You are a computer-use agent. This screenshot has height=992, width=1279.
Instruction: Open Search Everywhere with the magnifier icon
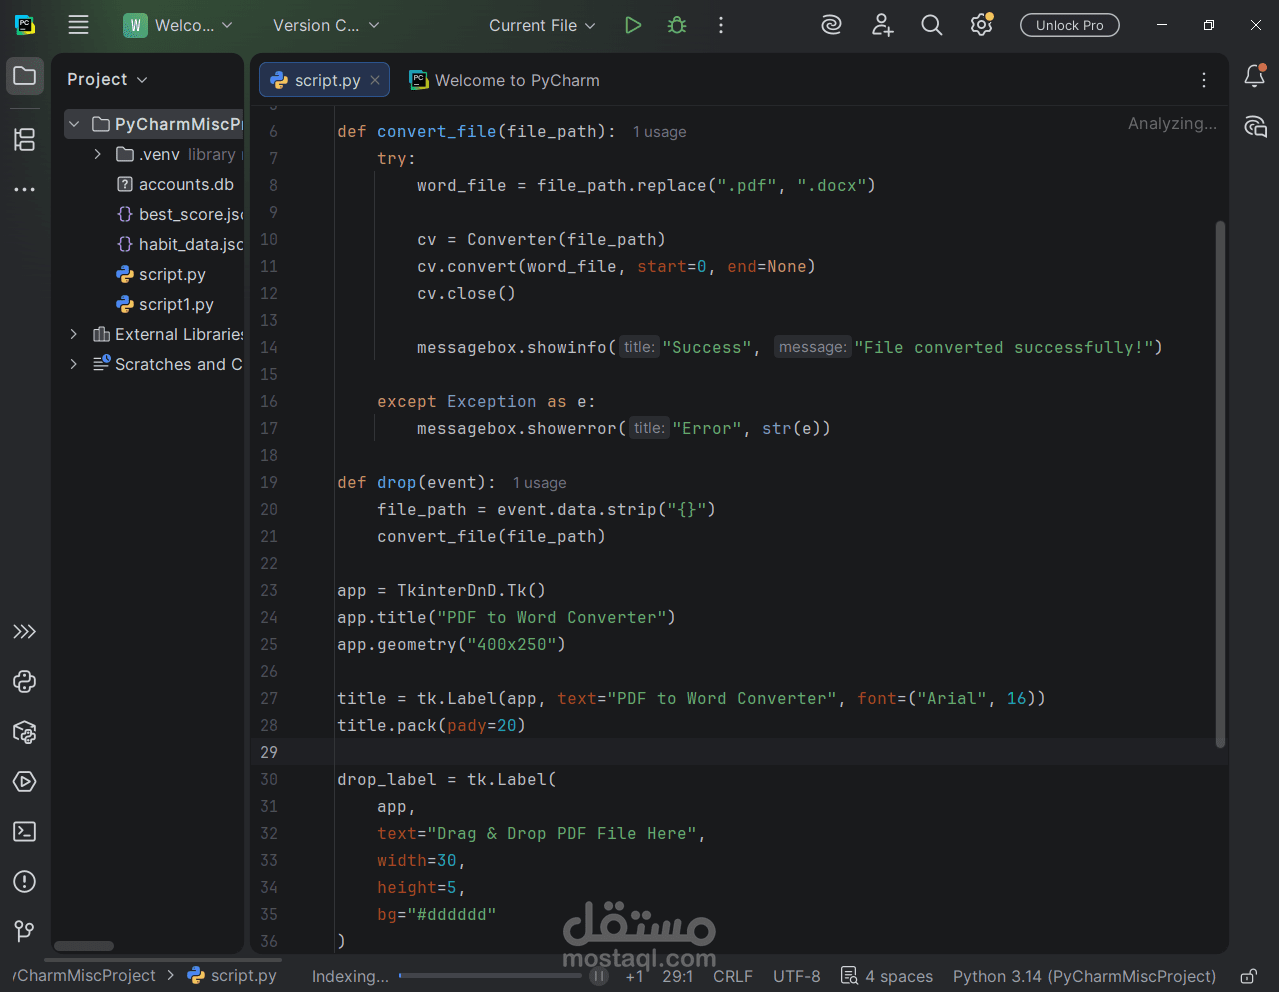tap(931, 25)
